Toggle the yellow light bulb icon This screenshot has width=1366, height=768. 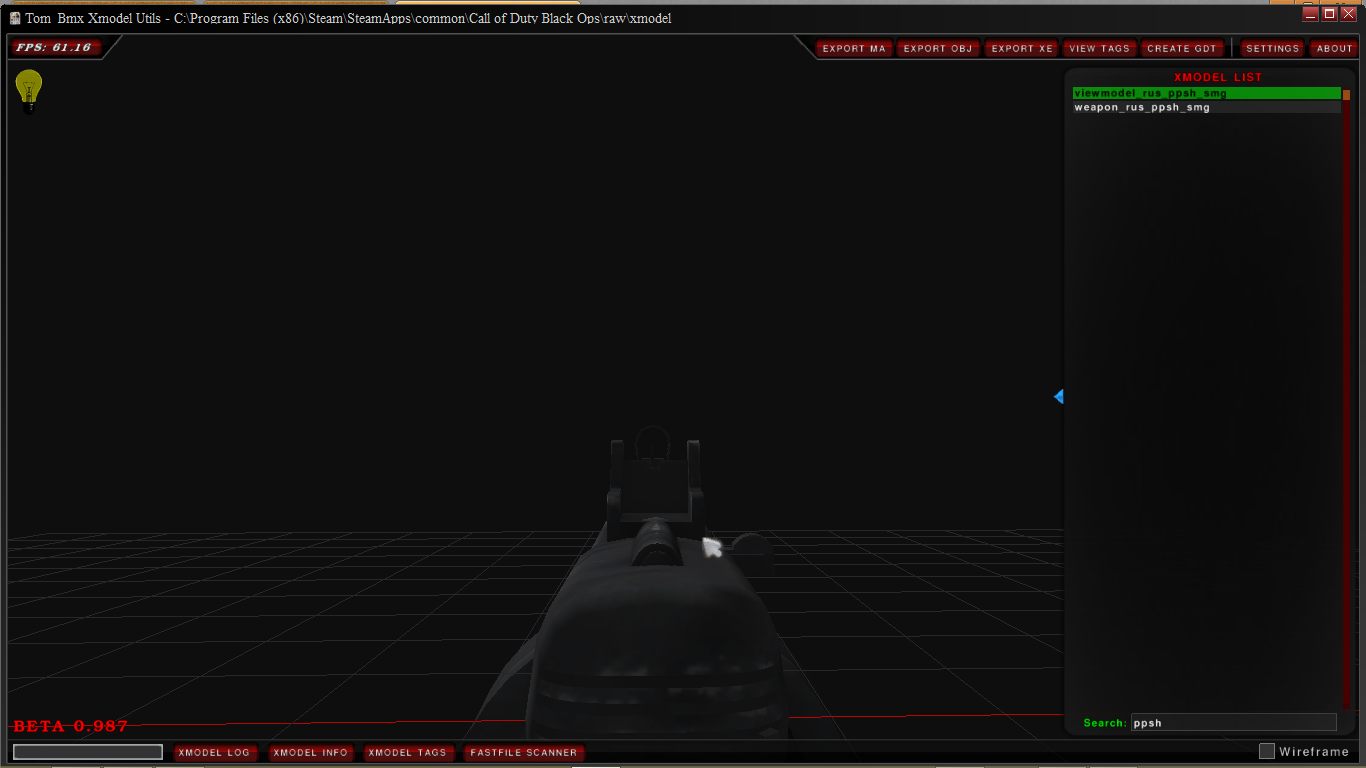(x=29, y=90)
